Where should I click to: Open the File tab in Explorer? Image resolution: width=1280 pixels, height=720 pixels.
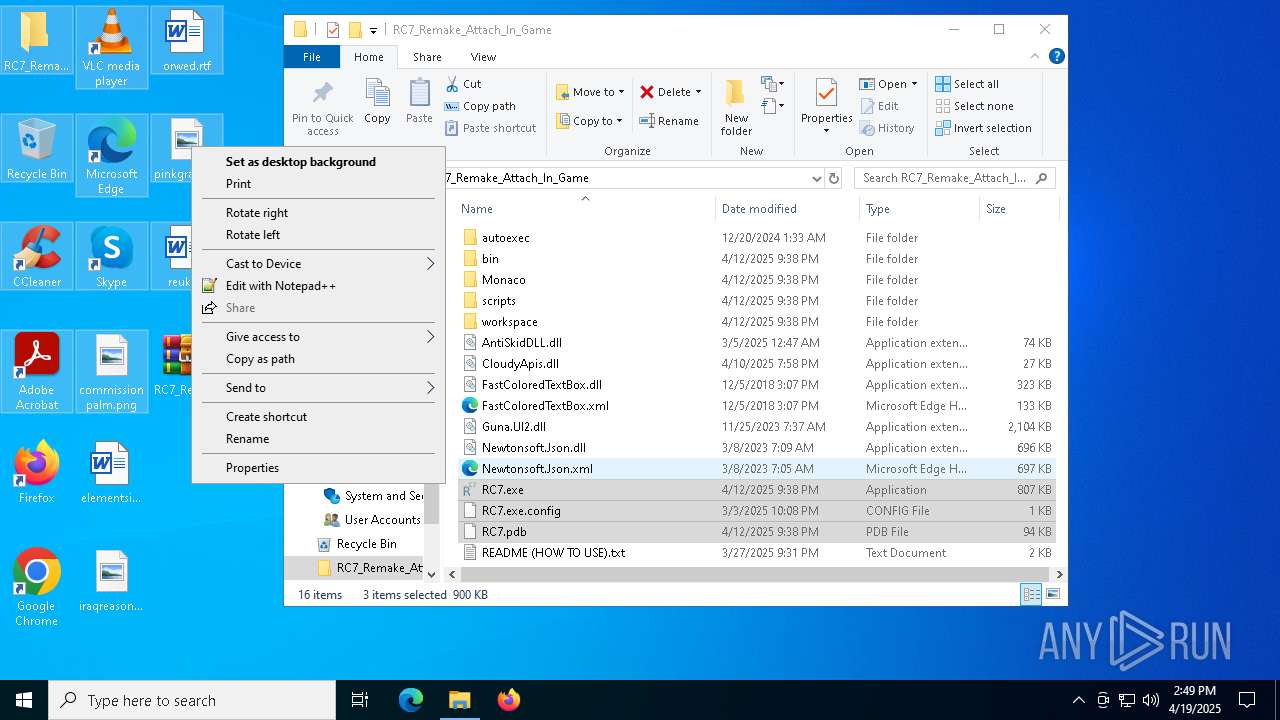tap(312, 57)
